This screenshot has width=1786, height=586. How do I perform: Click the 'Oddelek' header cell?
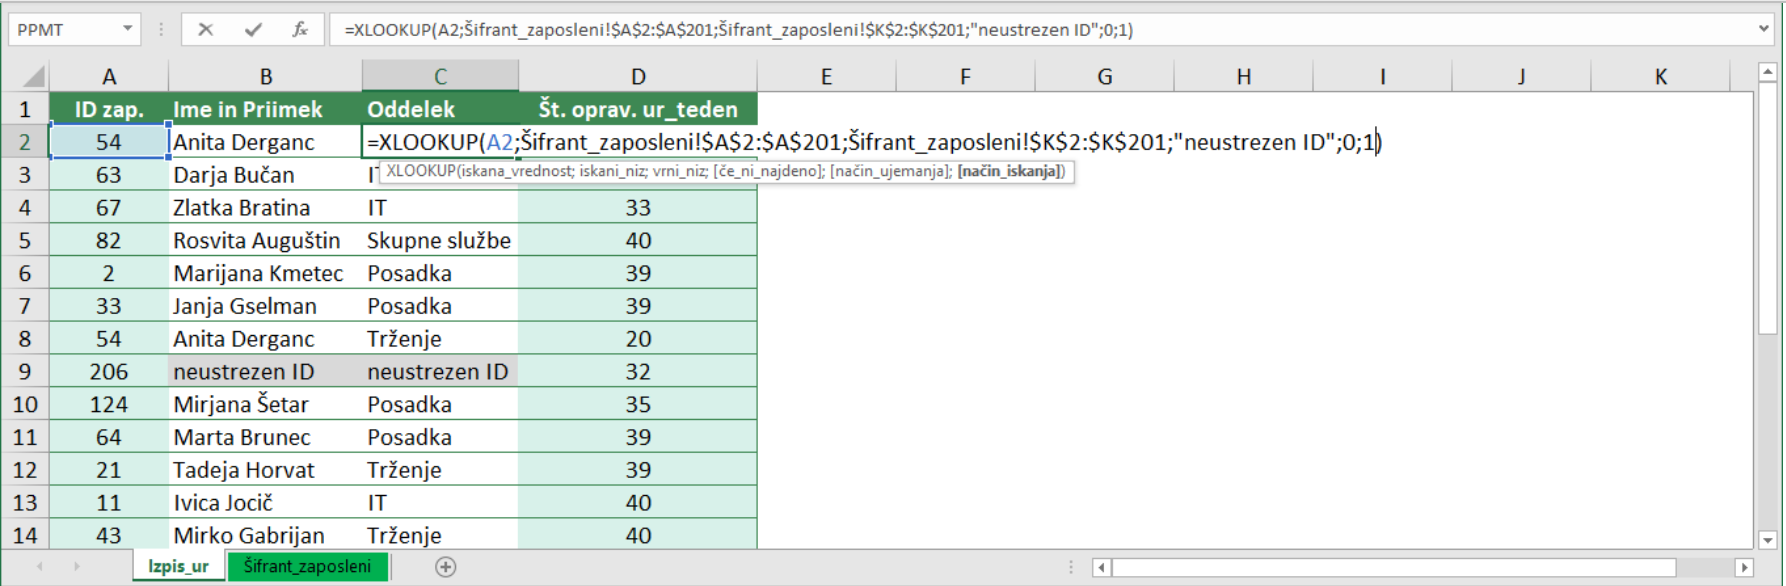pos(440,109)
